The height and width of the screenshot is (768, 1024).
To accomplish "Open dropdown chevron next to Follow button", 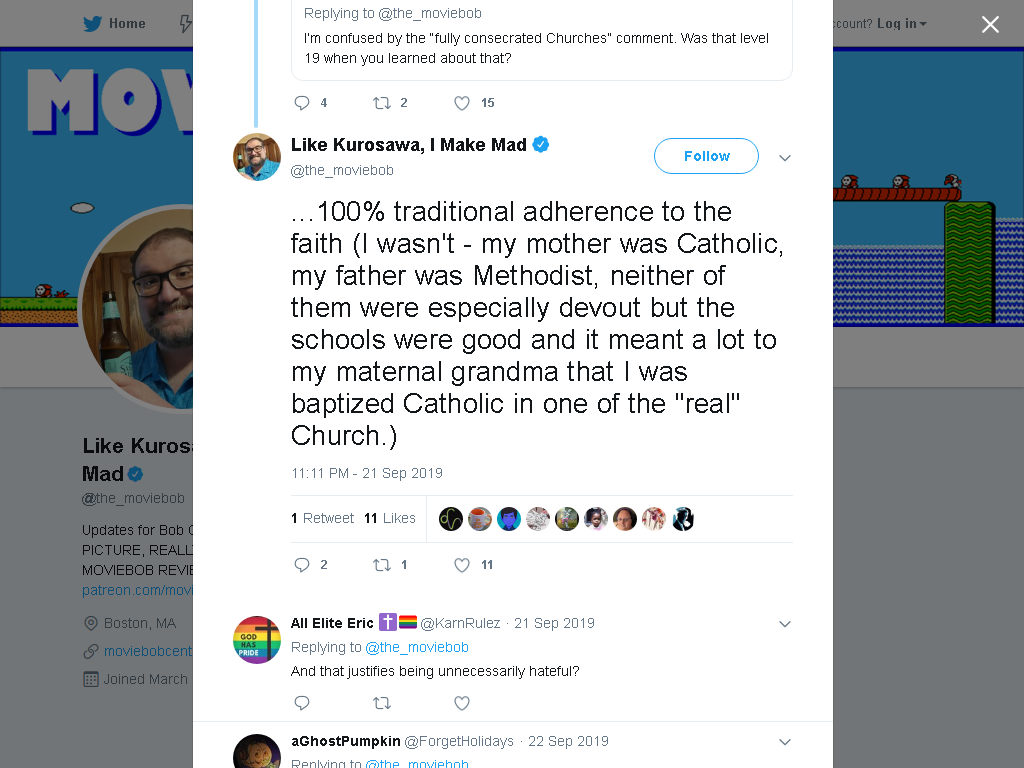I will tap(785, 157).
